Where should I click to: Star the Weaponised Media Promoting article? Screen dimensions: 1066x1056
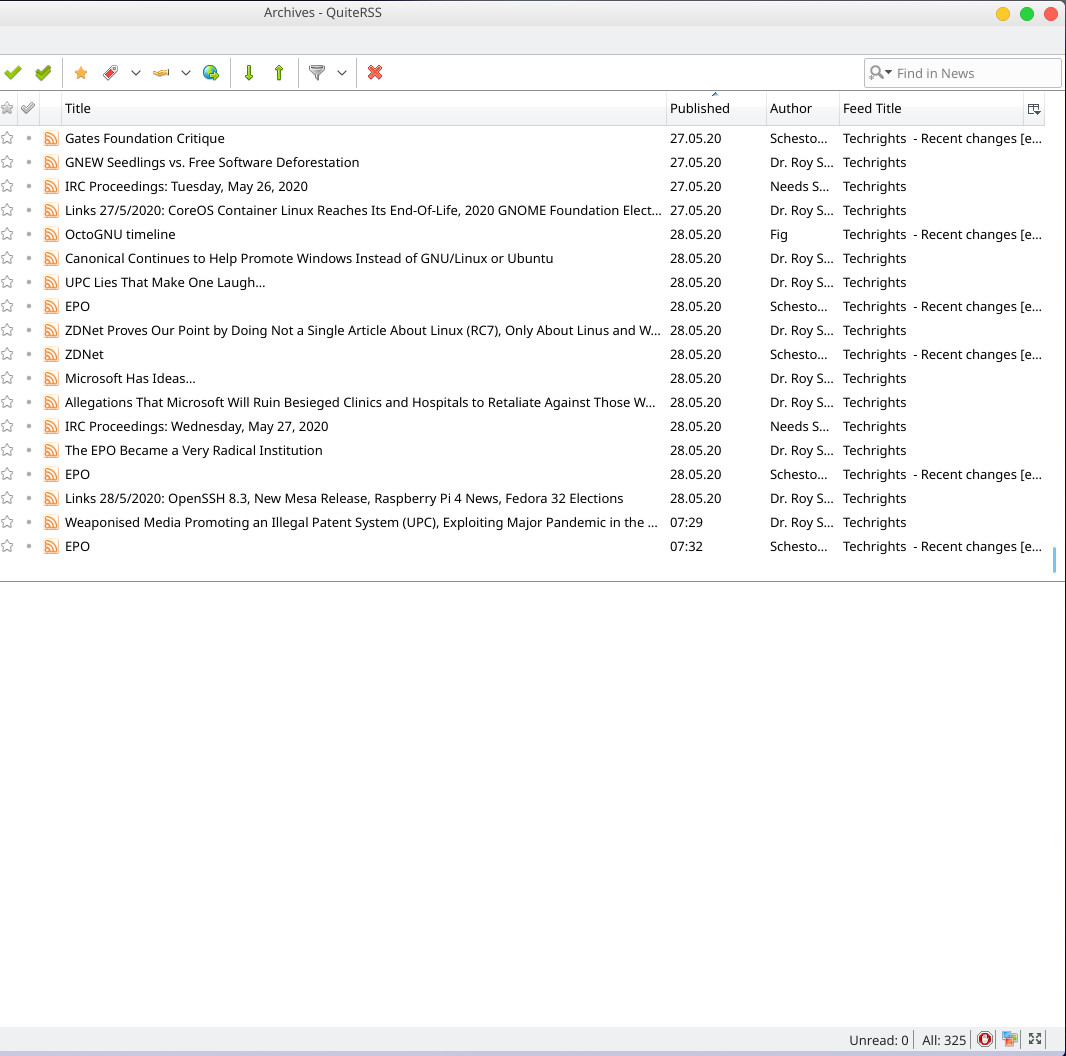tap(7, 522)
